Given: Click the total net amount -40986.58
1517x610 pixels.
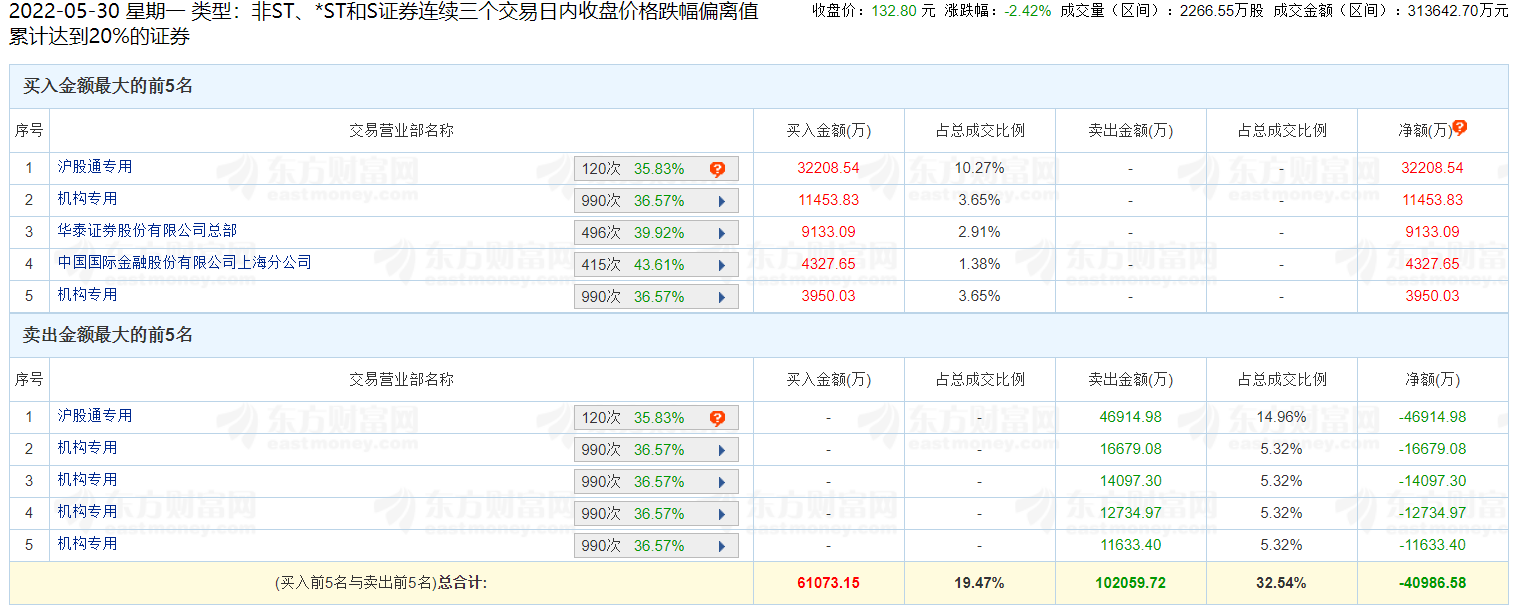Looking at the screenshot, I should click(1432, 582).
